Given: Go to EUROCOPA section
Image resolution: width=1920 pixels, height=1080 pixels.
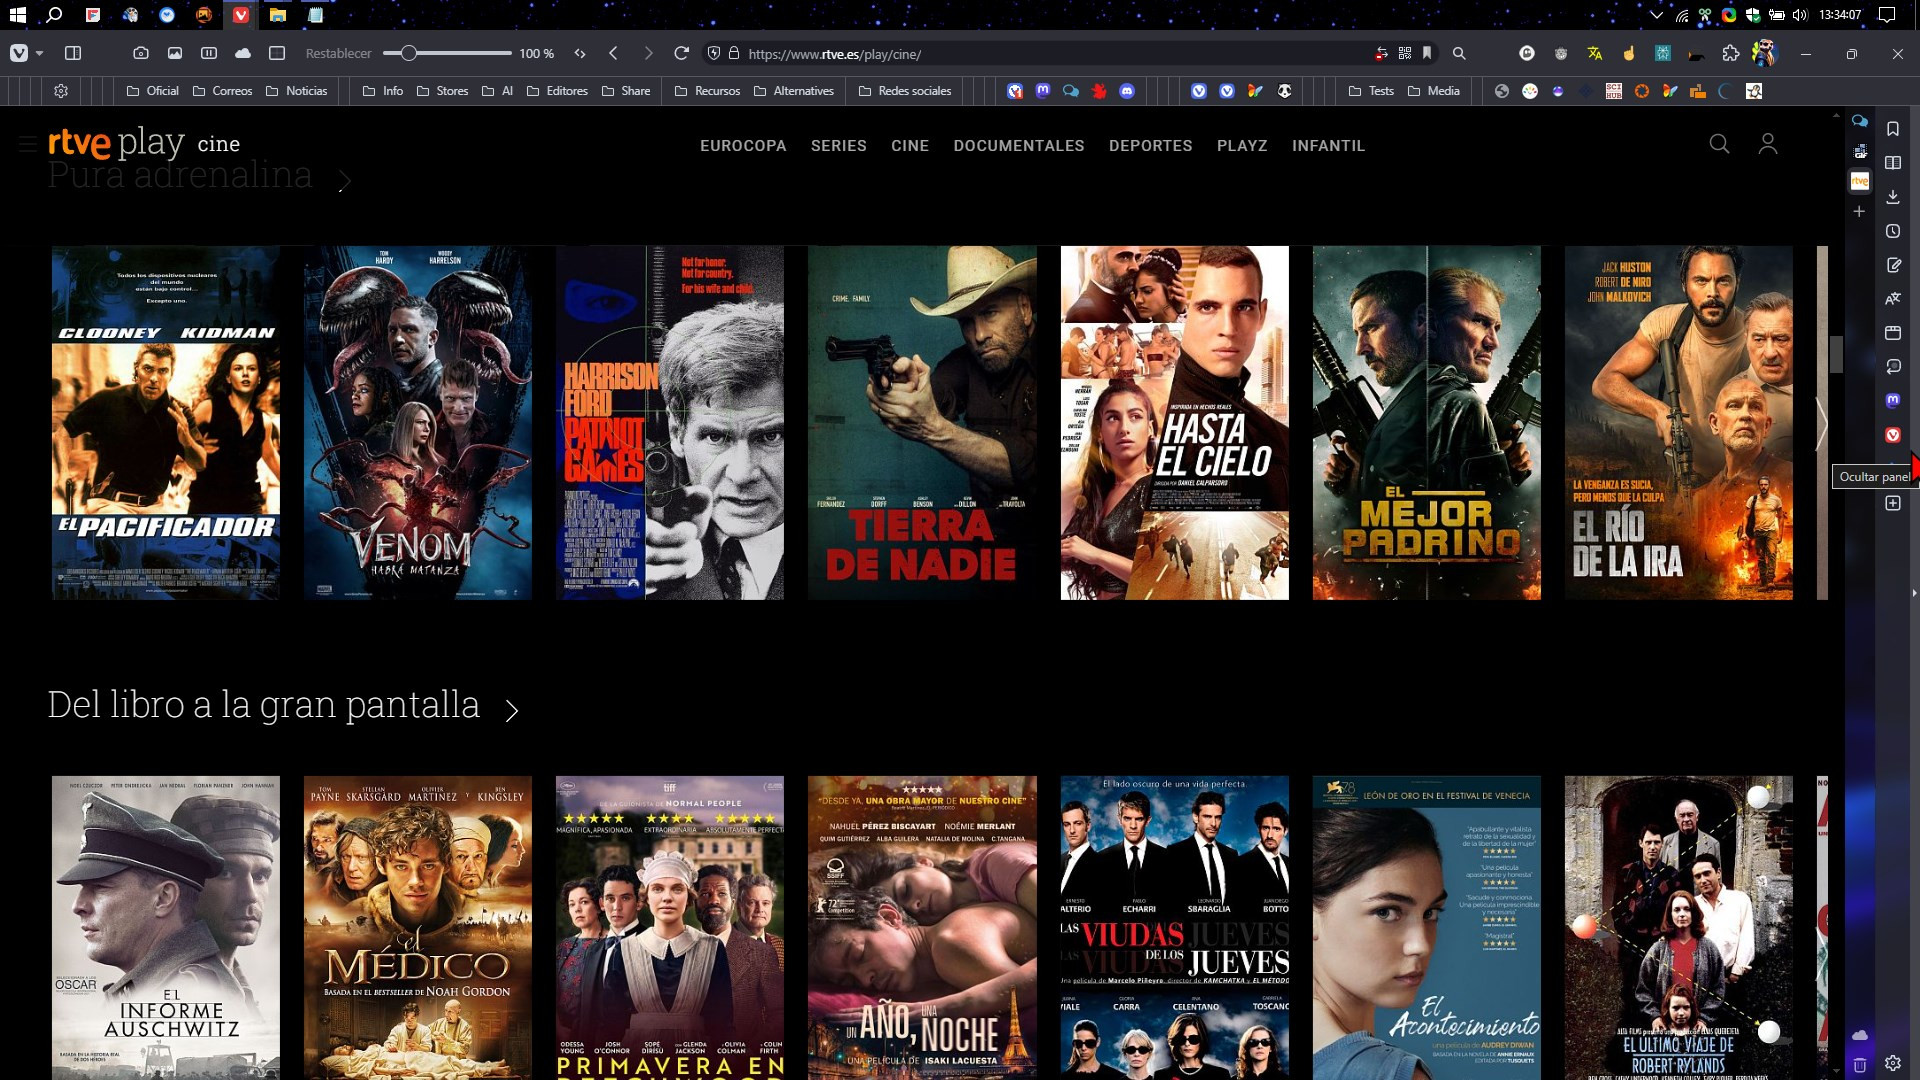Looking at the screenshot, I should click(743, 146).
